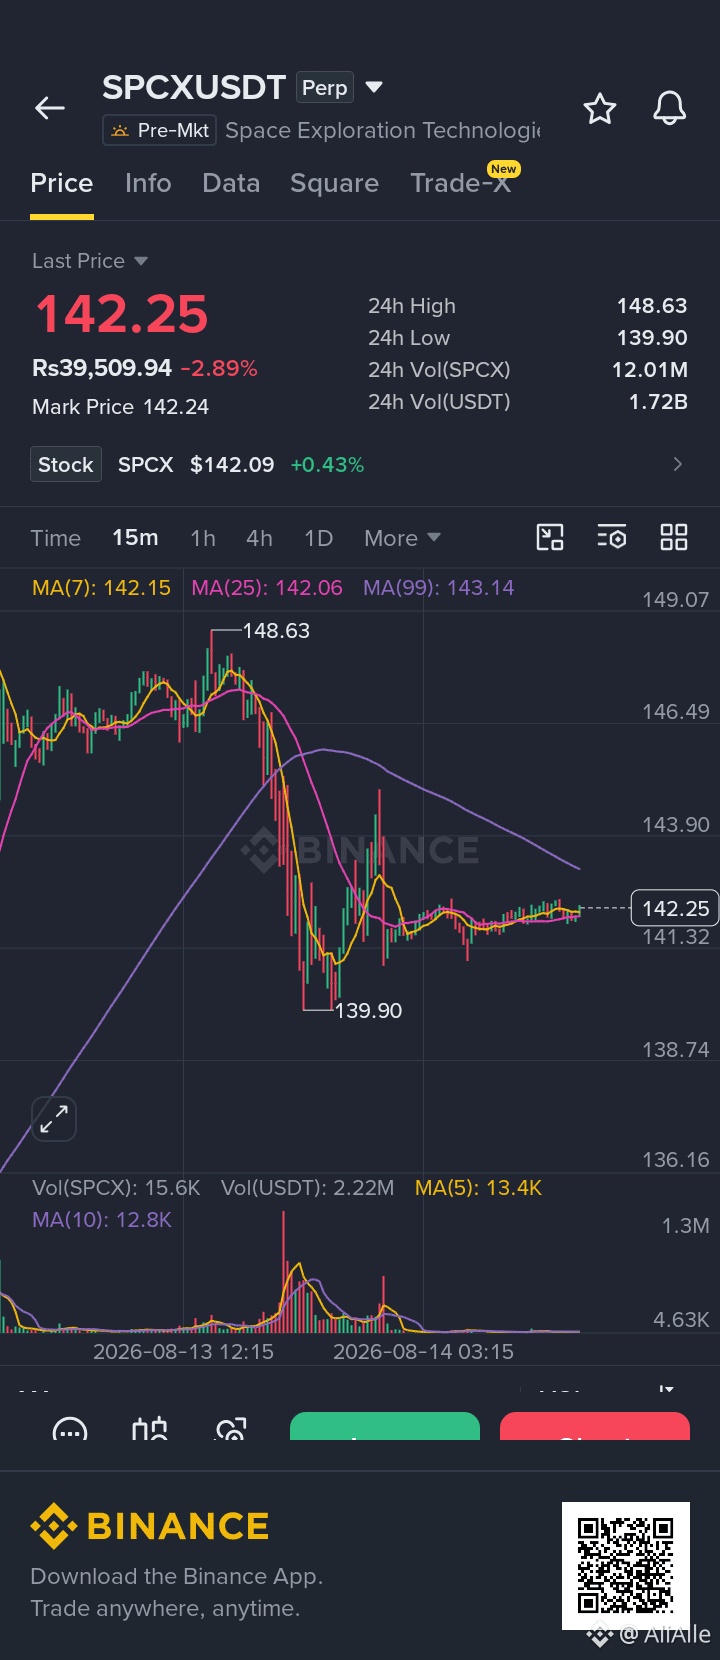The width and height of the screenshot is (720, 1660).
Task: Tap the Binance logo in the footer
Action: [150, 1526]
